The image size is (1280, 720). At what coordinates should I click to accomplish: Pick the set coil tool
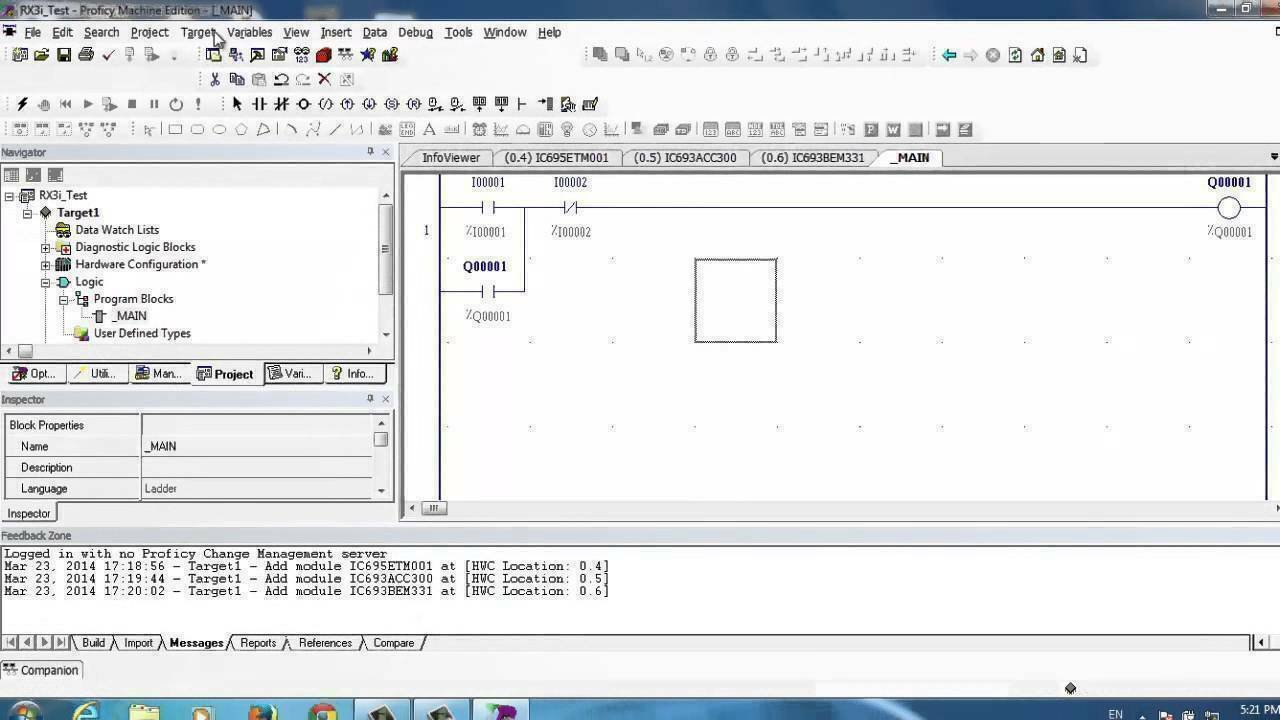click(390, 103)
